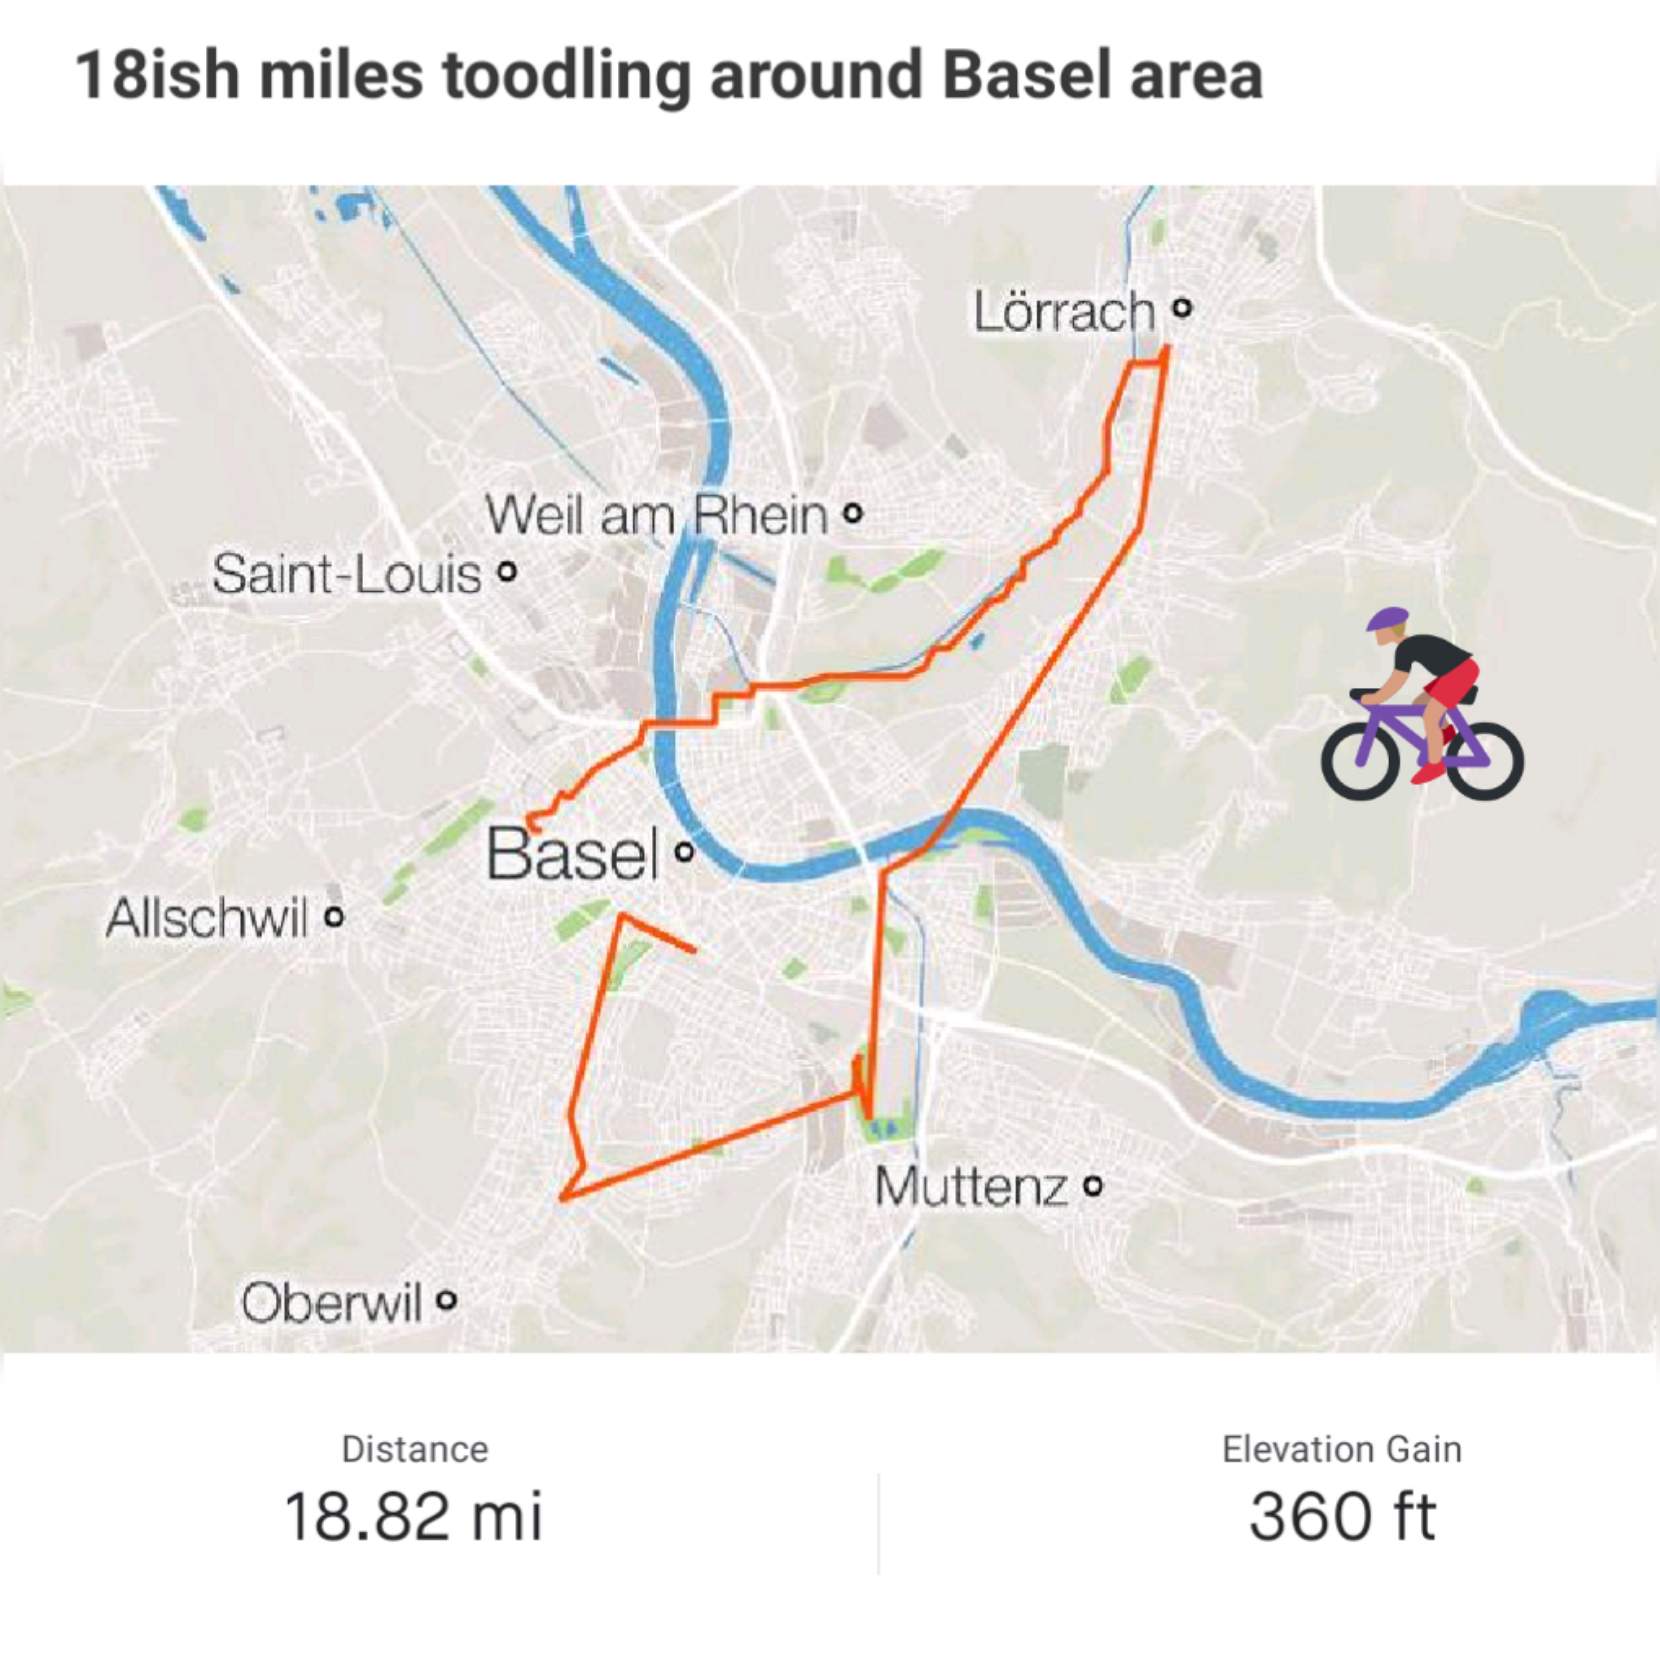Click the Saint-Louis label on the map
The height and width of the screenshot is (1660, 1660).
pyautogui.click(x=347, y=574)
